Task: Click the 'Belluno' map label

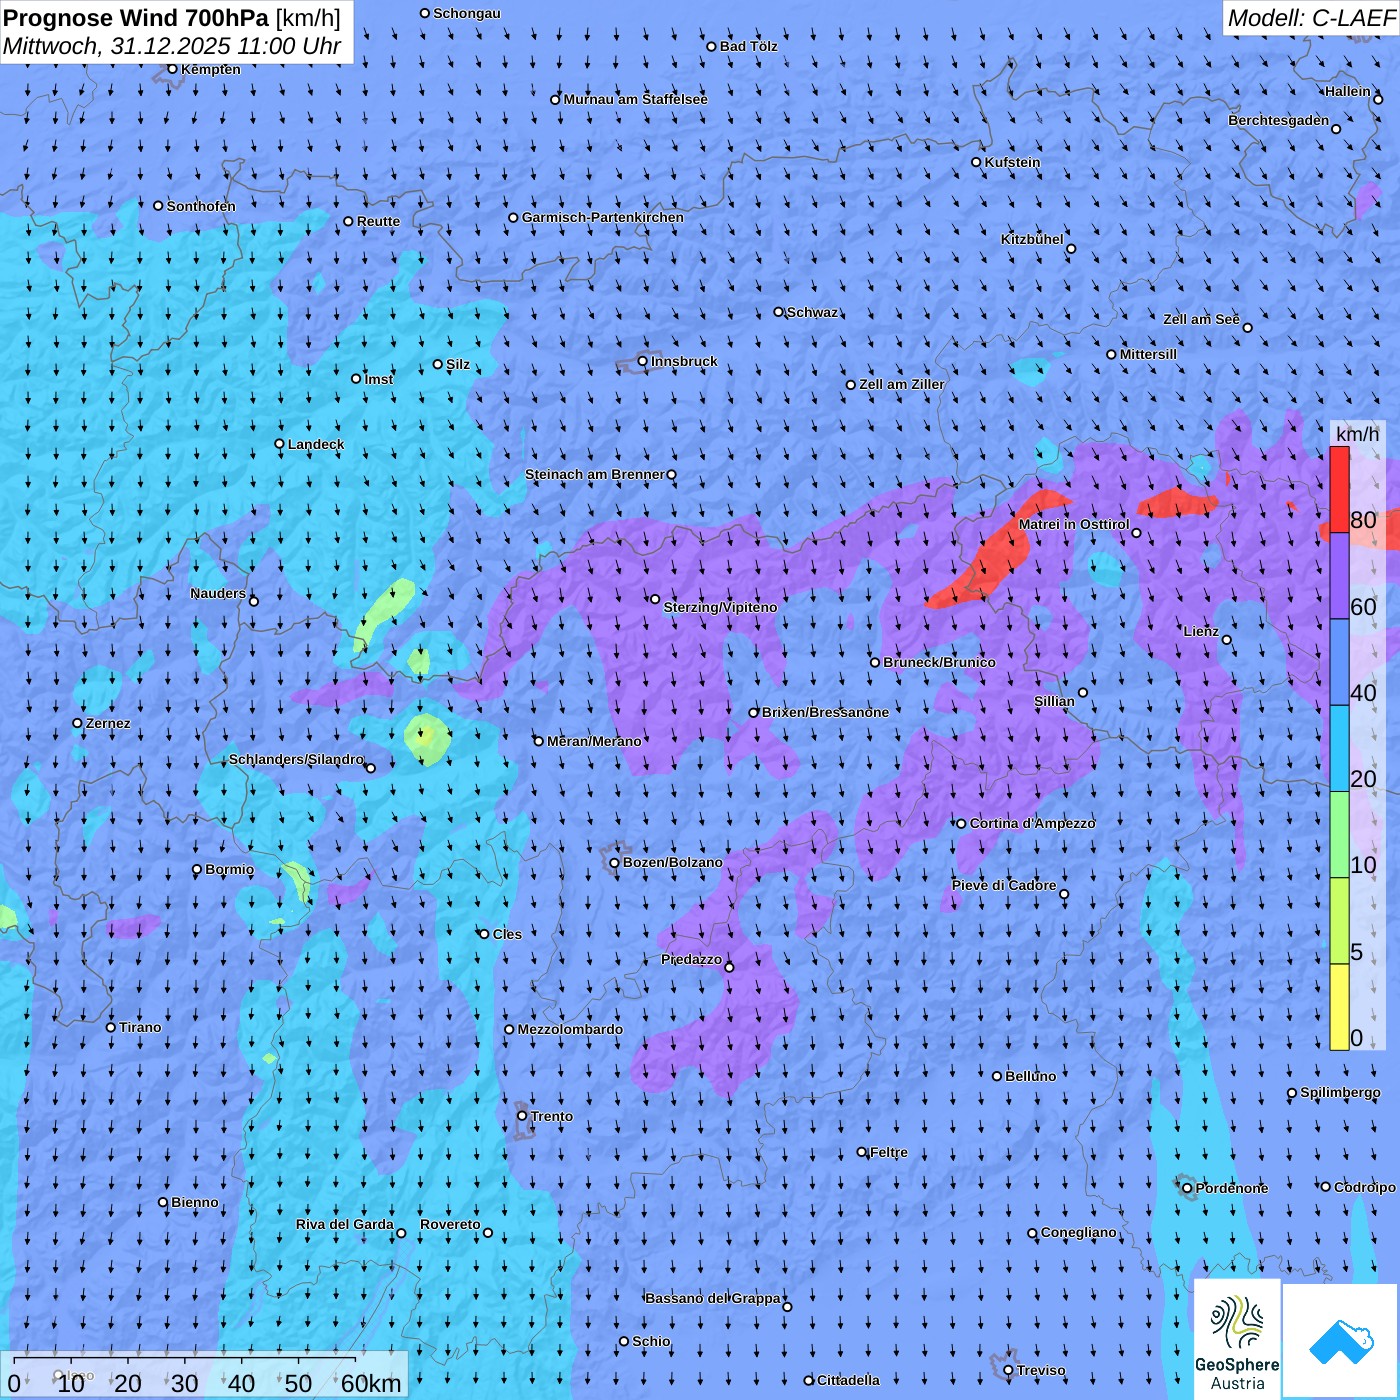Action: point(1030,1076)
